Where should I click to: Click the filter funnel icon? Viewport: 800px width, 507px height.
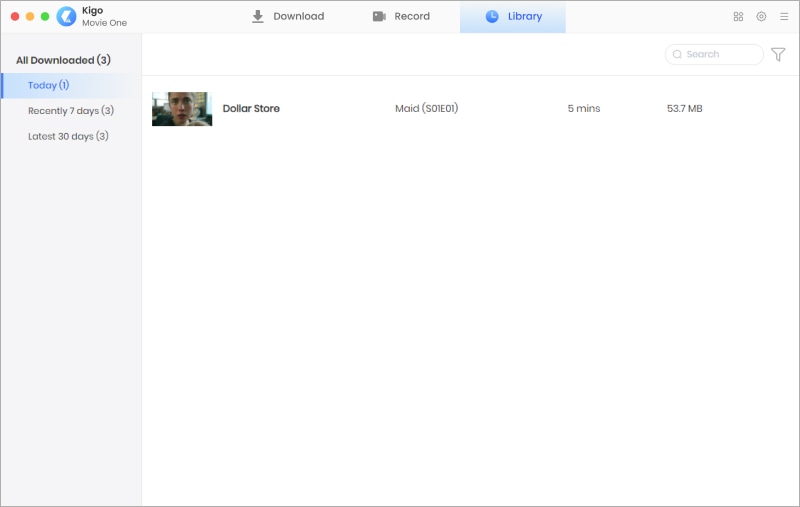tap(778, 54)
